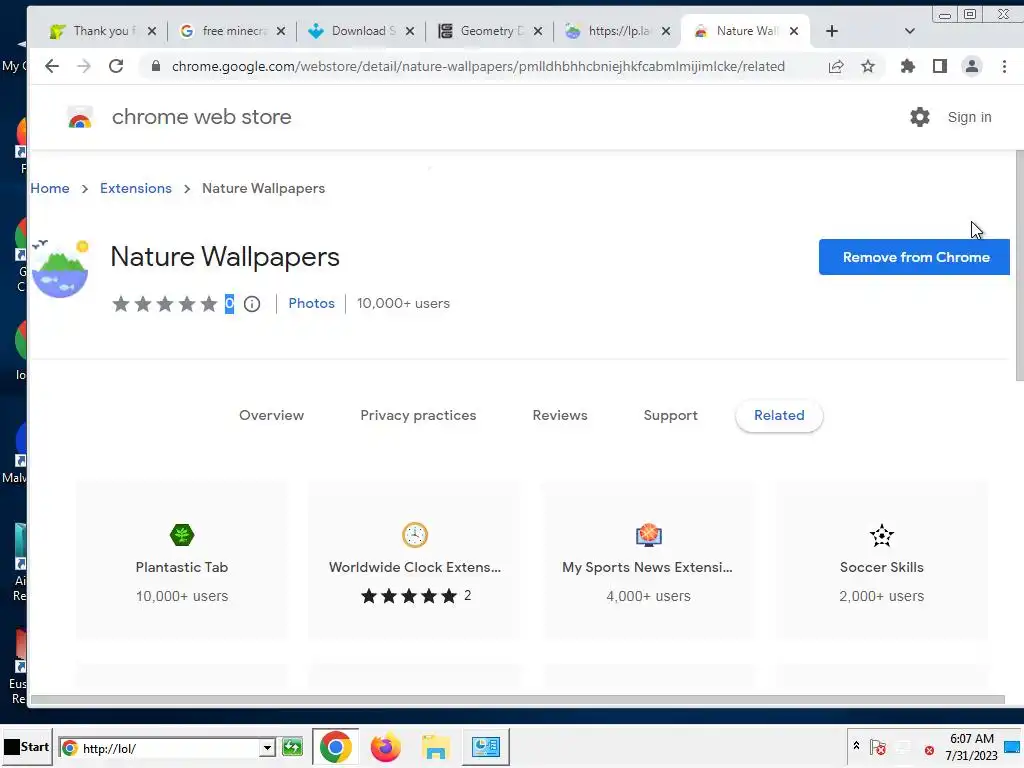Reload the current page
1024x768 pixels.
116,66
